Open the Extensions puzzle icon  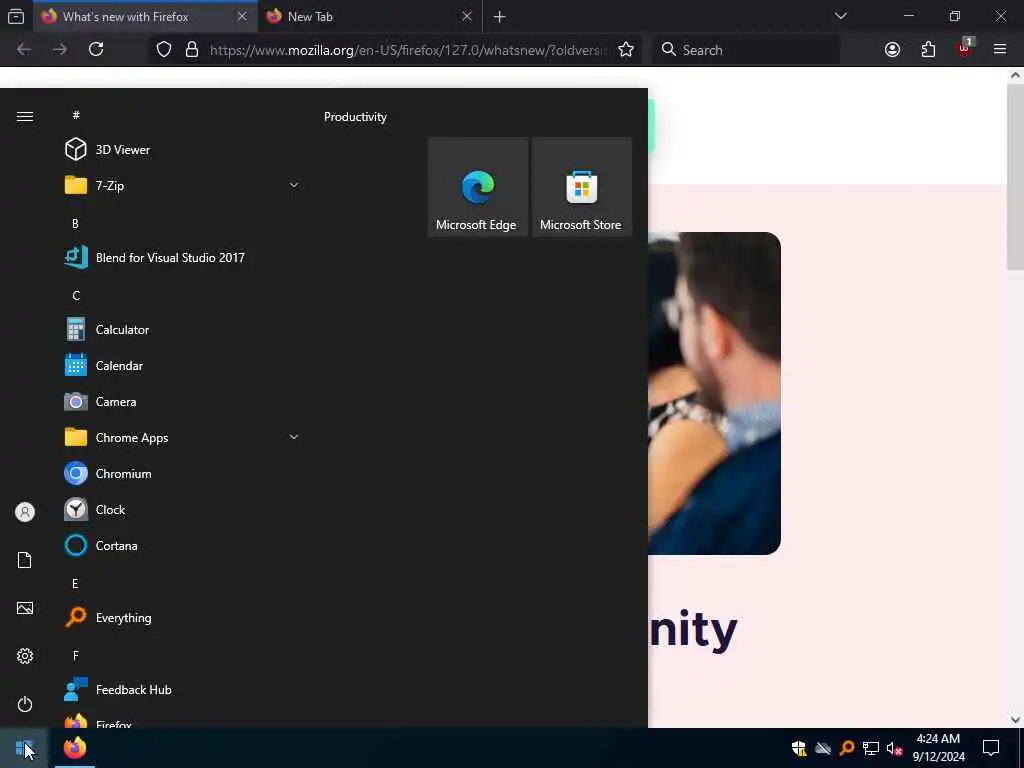(928, 50)
